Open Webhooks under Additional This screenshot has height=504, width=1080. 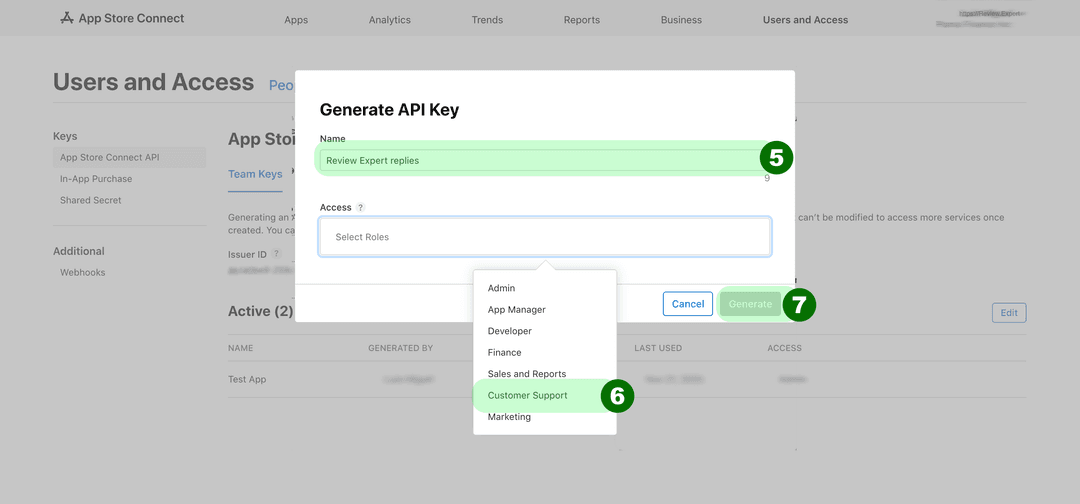click(83, 273)
